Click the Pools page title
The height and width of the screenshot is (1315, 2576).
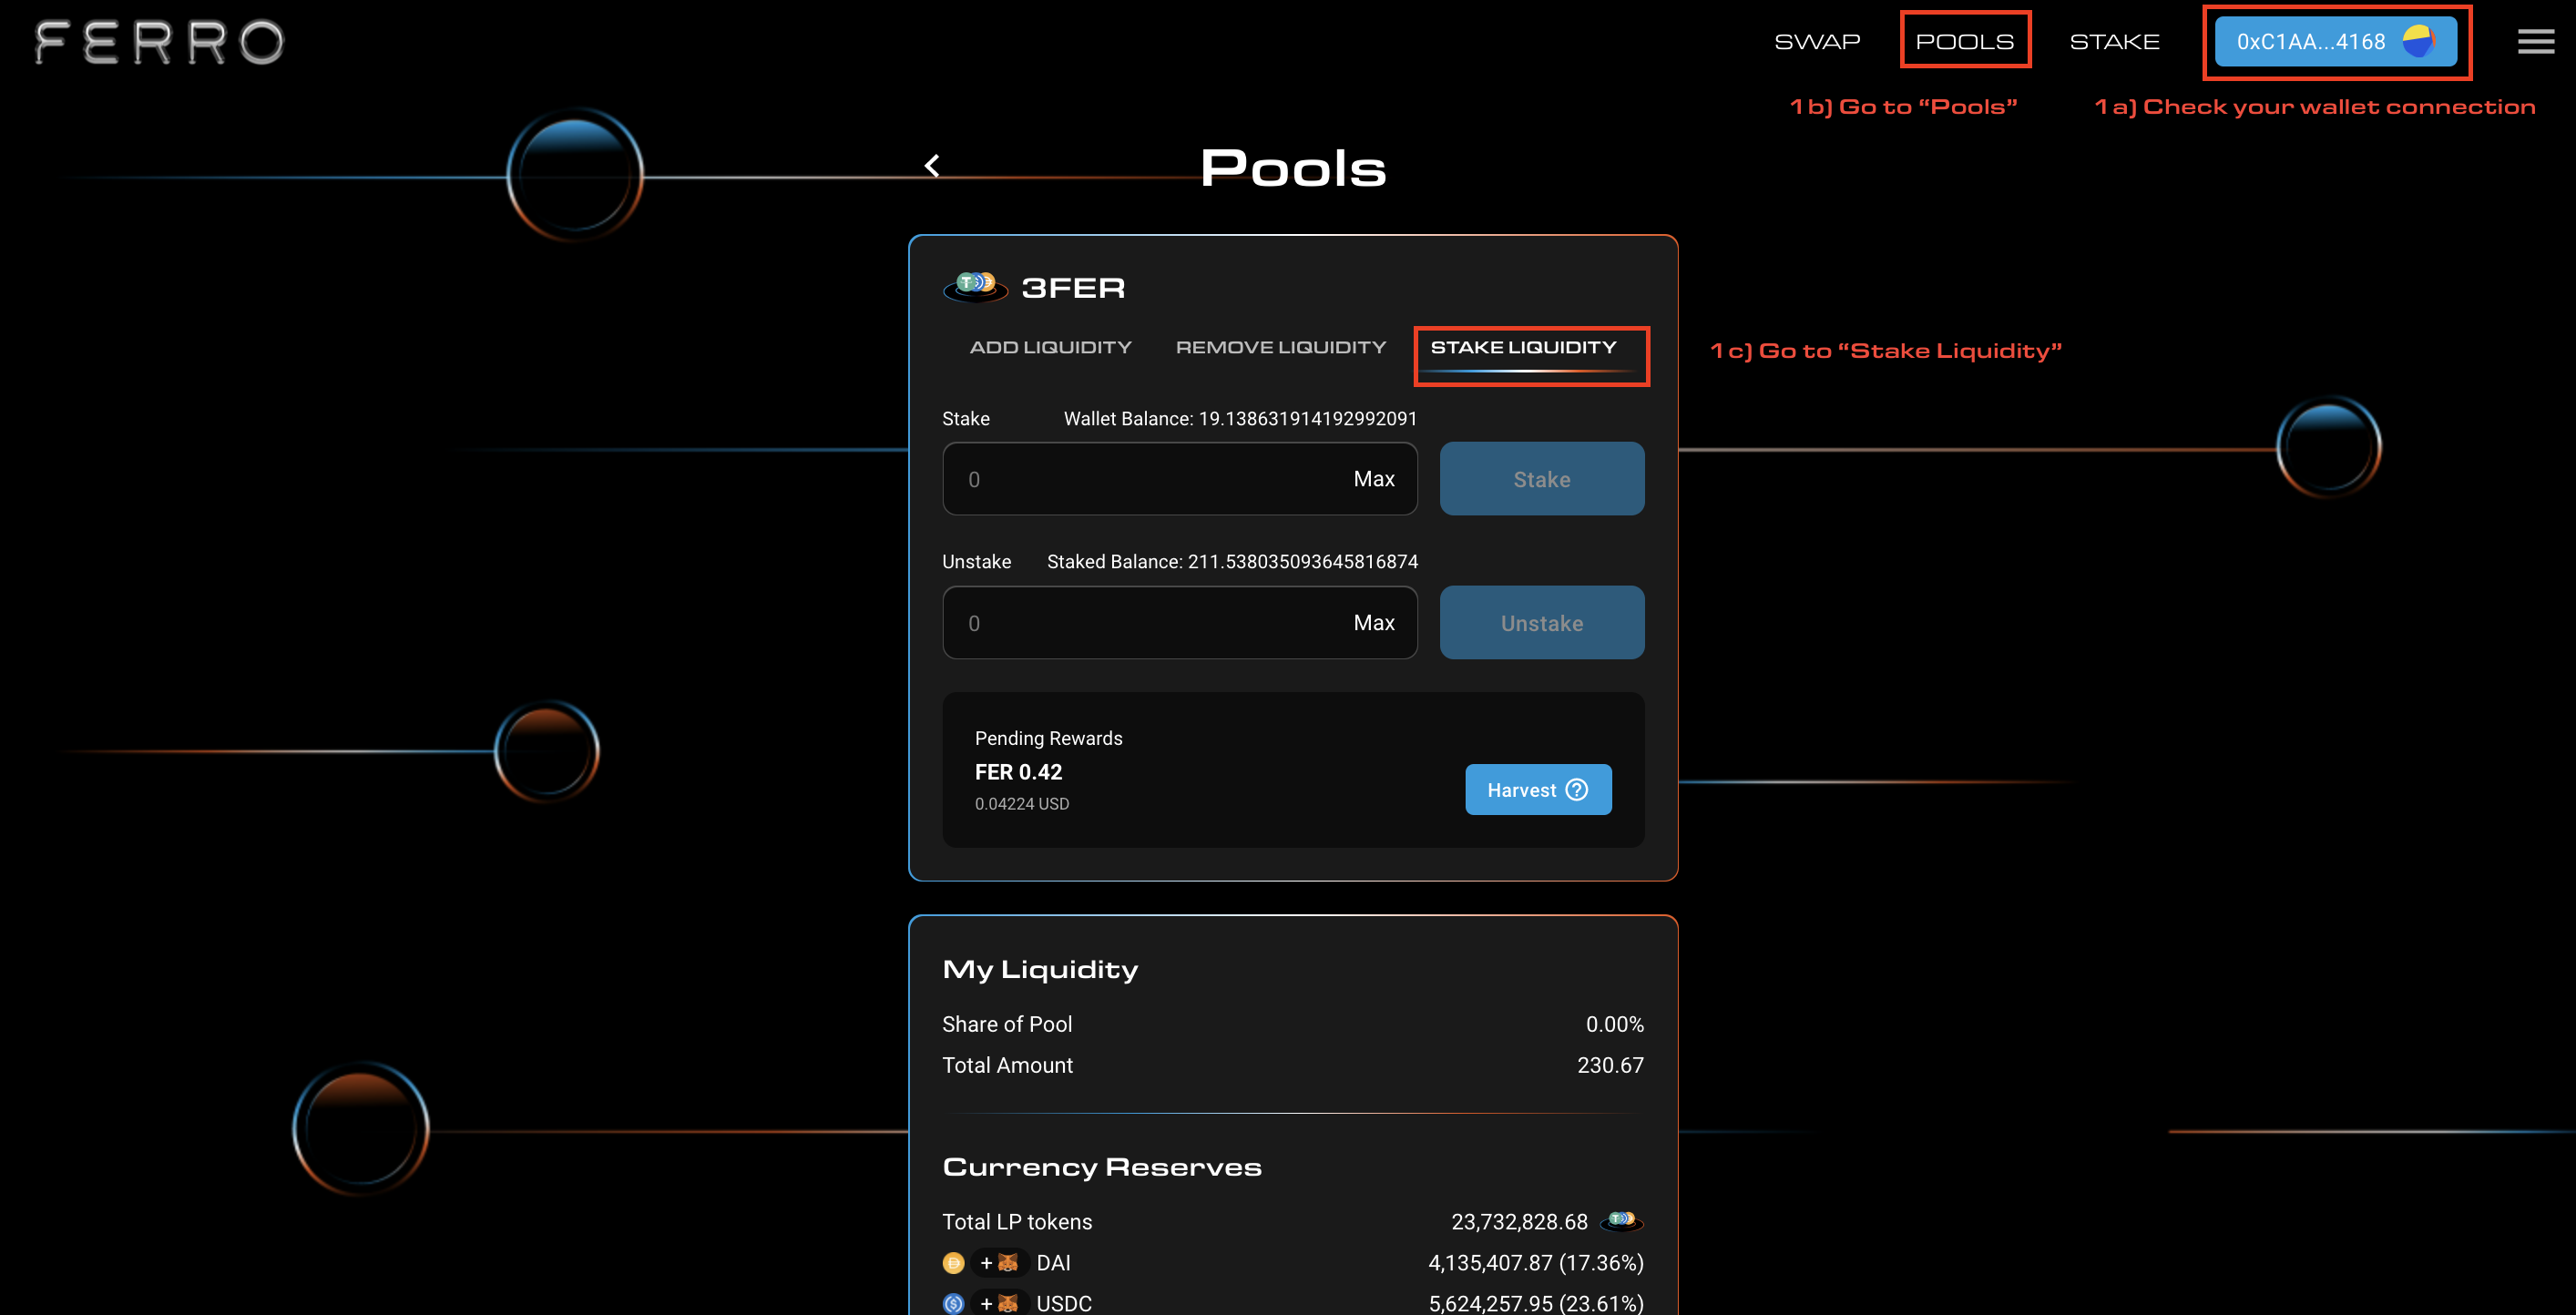(1293, 168)
